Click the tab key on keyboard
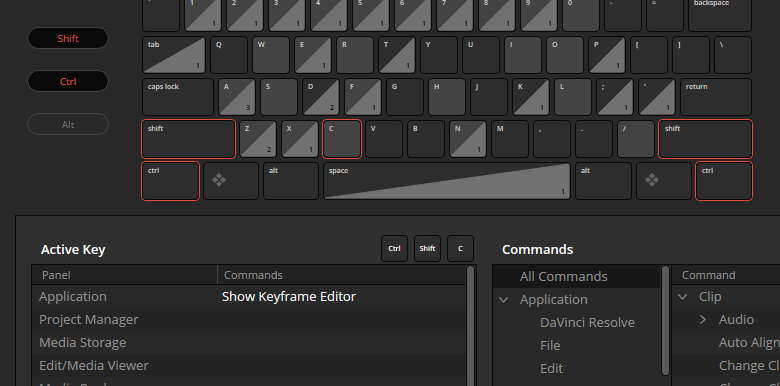 (174, 55)
